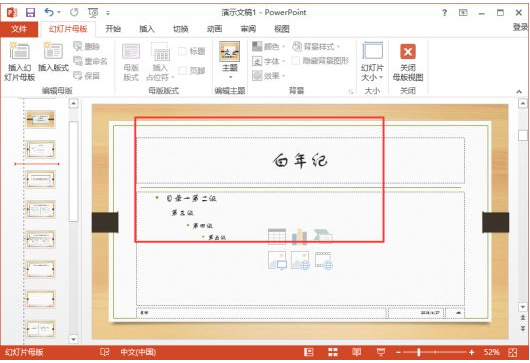Click thumbnail pane scroll down arrow
Image resolution: width=530 pixels, height=363 pixels.
(x=73, y=339)
